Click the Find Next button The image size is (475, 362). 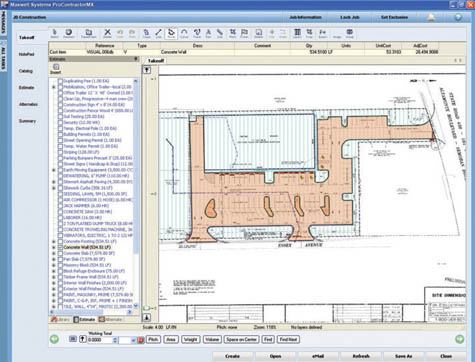(x=288, y=339)
